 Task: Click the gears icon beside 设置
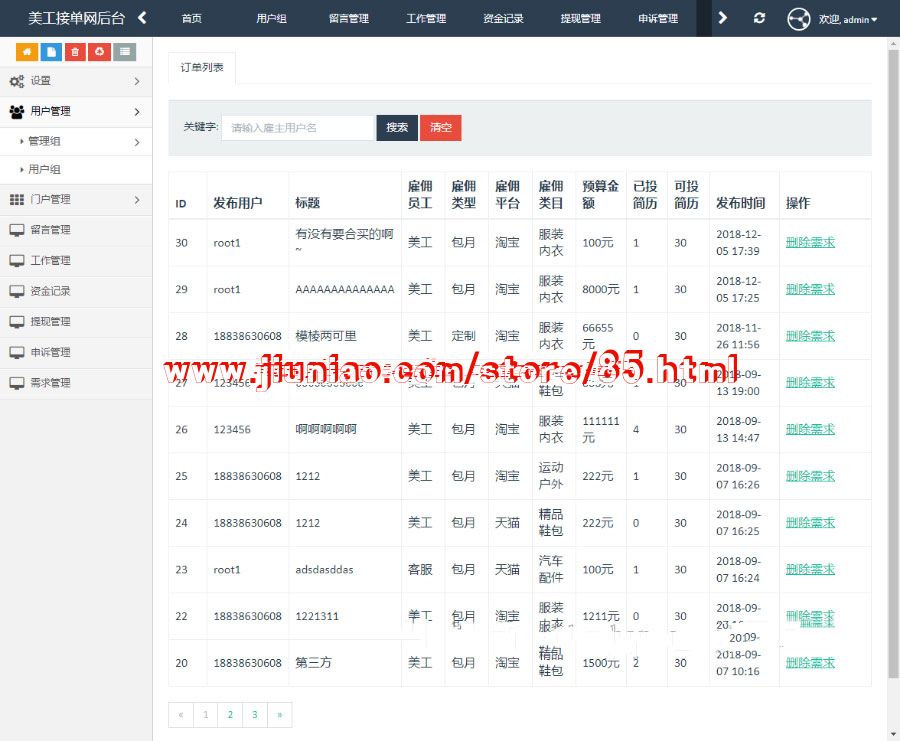17,81
